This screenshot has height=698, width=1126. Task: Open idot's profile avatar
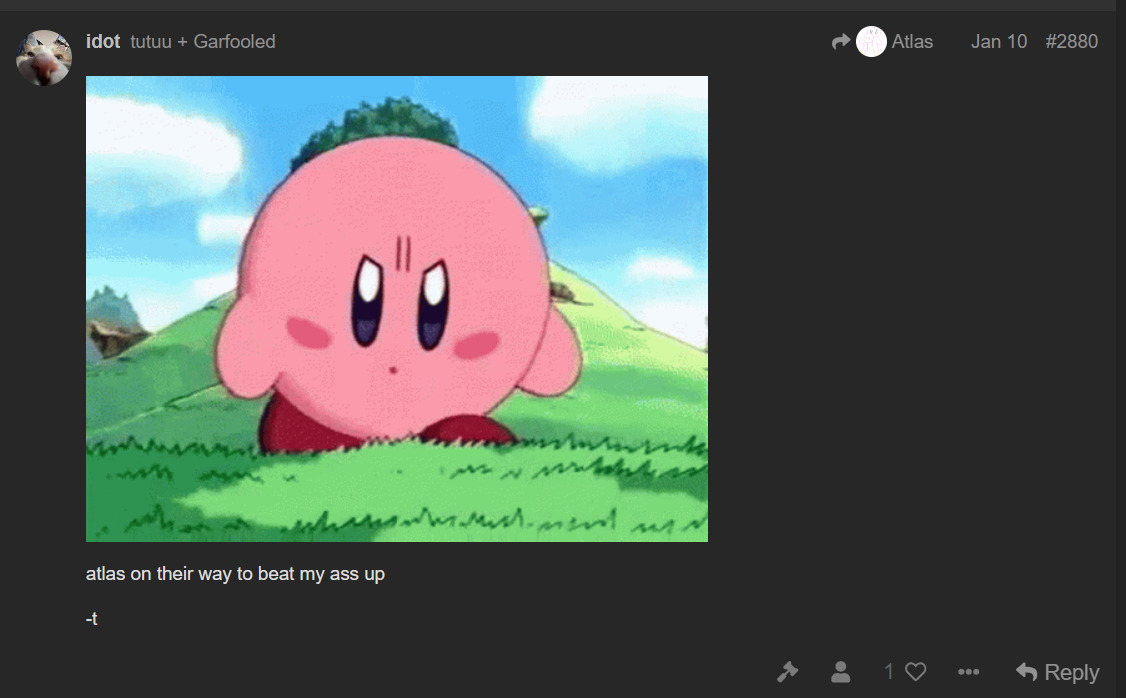(x=44, y=57)
